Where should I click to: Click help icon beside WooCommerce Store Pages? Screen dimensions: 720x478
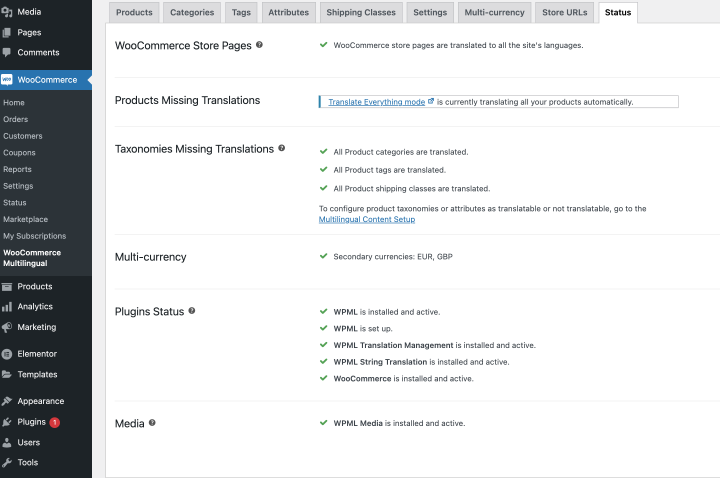coord(259,45)
